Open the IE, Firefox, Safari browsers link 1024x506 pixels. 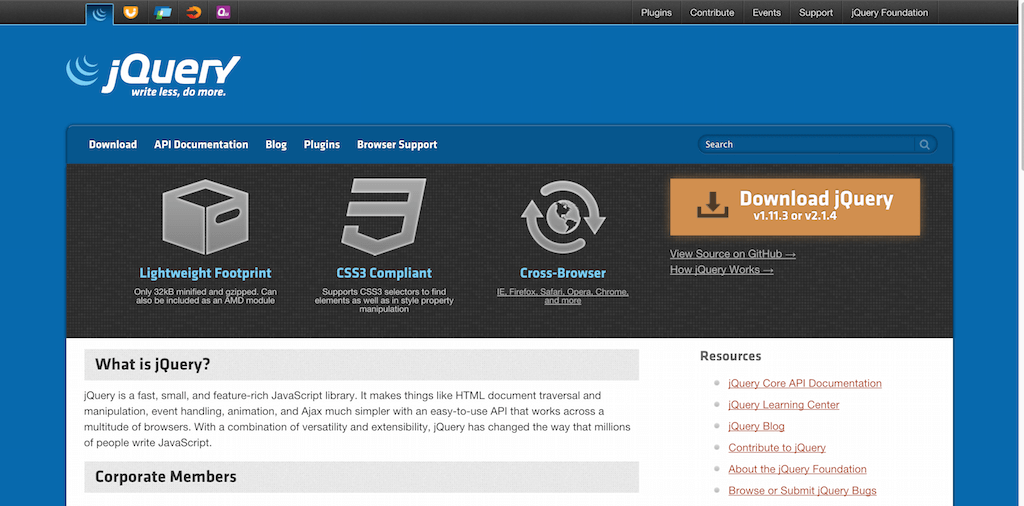[x=563, y=296]
